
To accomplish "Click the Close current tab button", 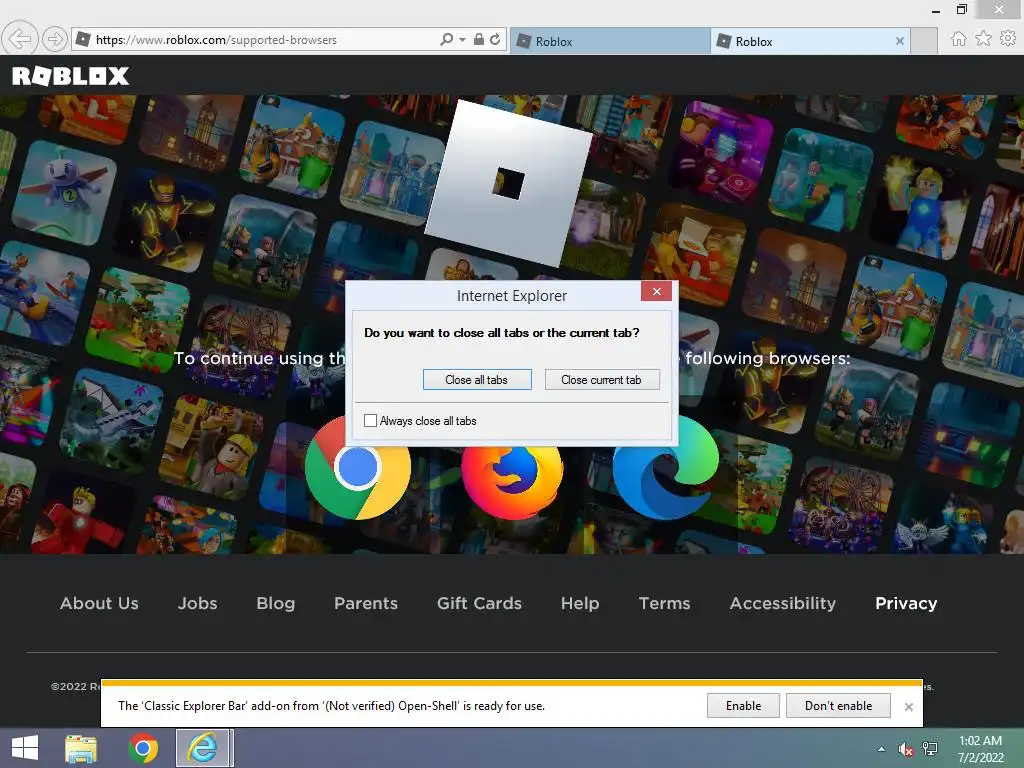I will [601, 380].
